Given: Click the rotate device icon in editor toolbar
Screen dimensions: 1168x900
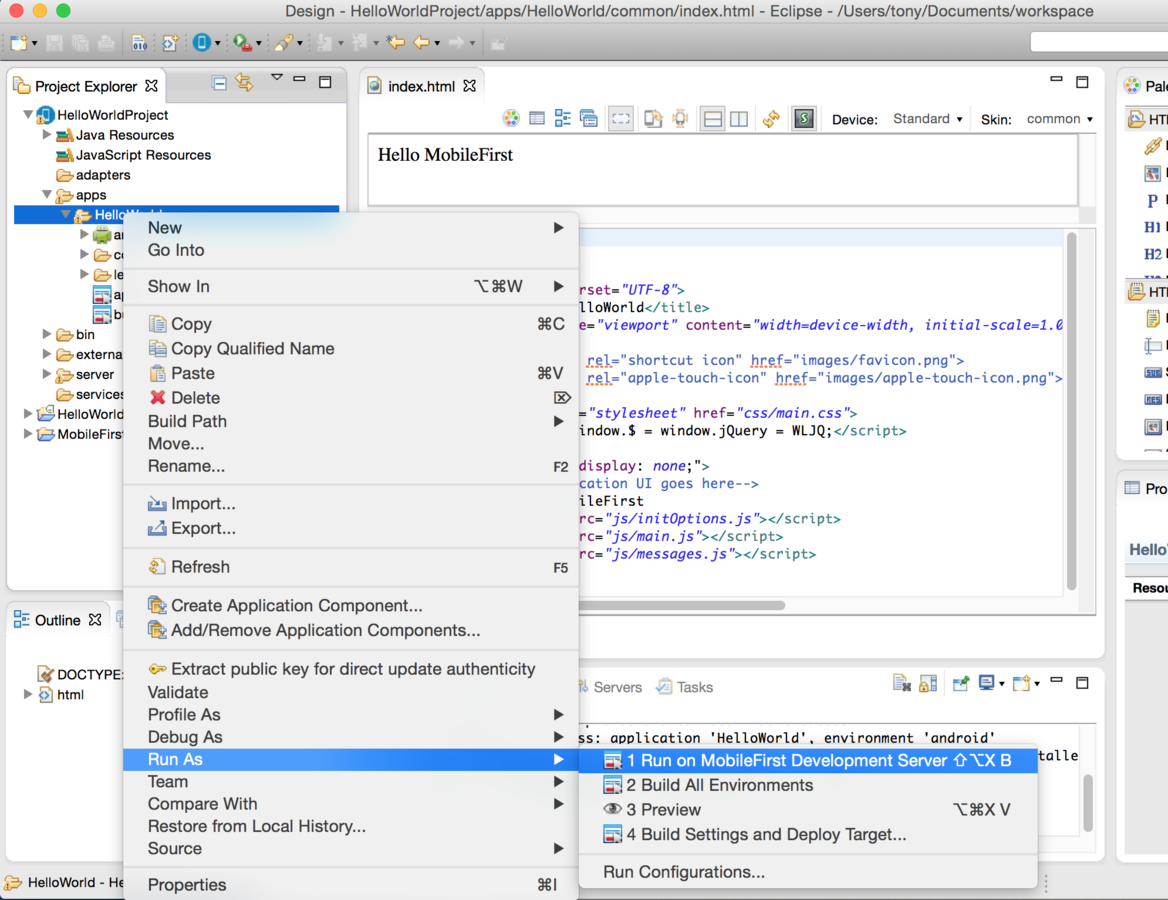Looking at the screenshot, I should pos(653,118).
